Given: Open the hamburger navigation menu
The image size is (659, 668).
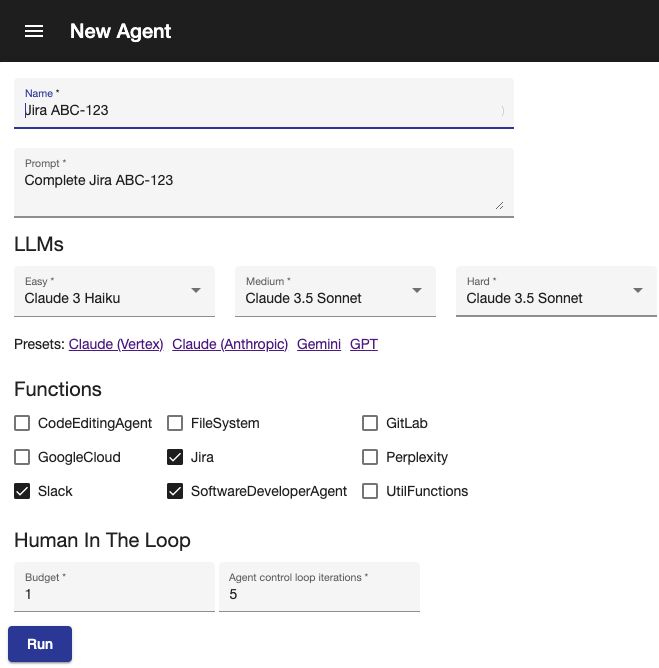Looking at the screenshot, I should click(34, 31).
